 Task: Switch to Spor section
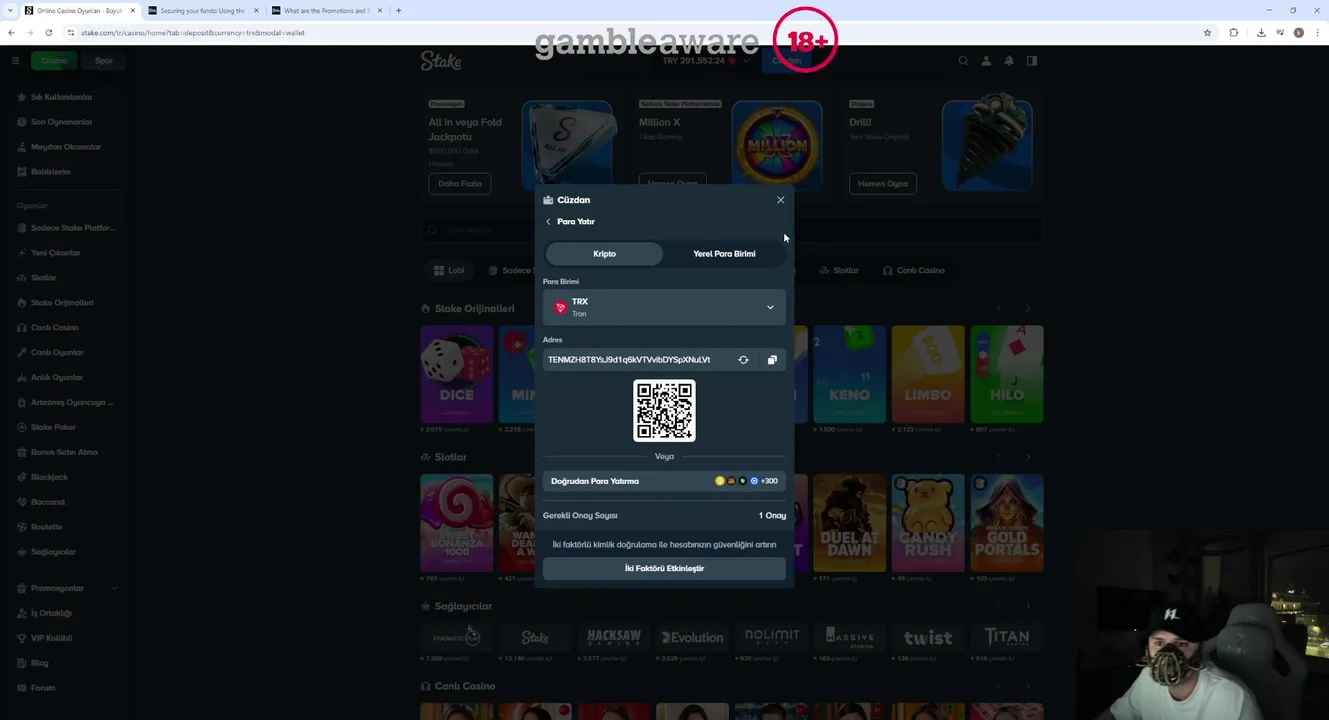click(103, 61)
